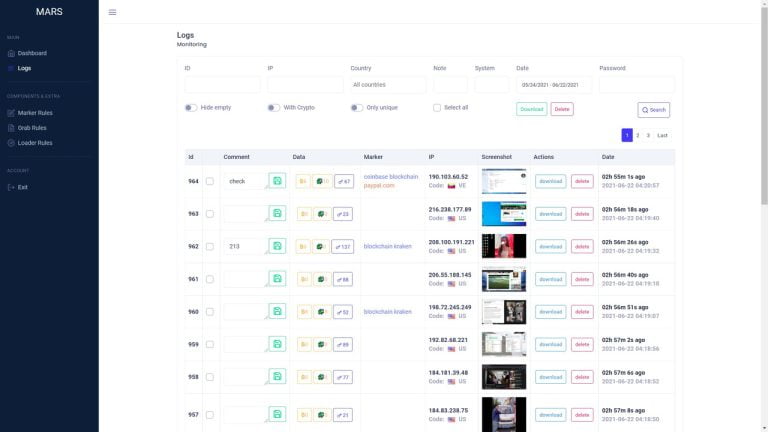Go to page 3 of logs
The height and width of the screenshot is (432, 768).
tap(648, 135)
